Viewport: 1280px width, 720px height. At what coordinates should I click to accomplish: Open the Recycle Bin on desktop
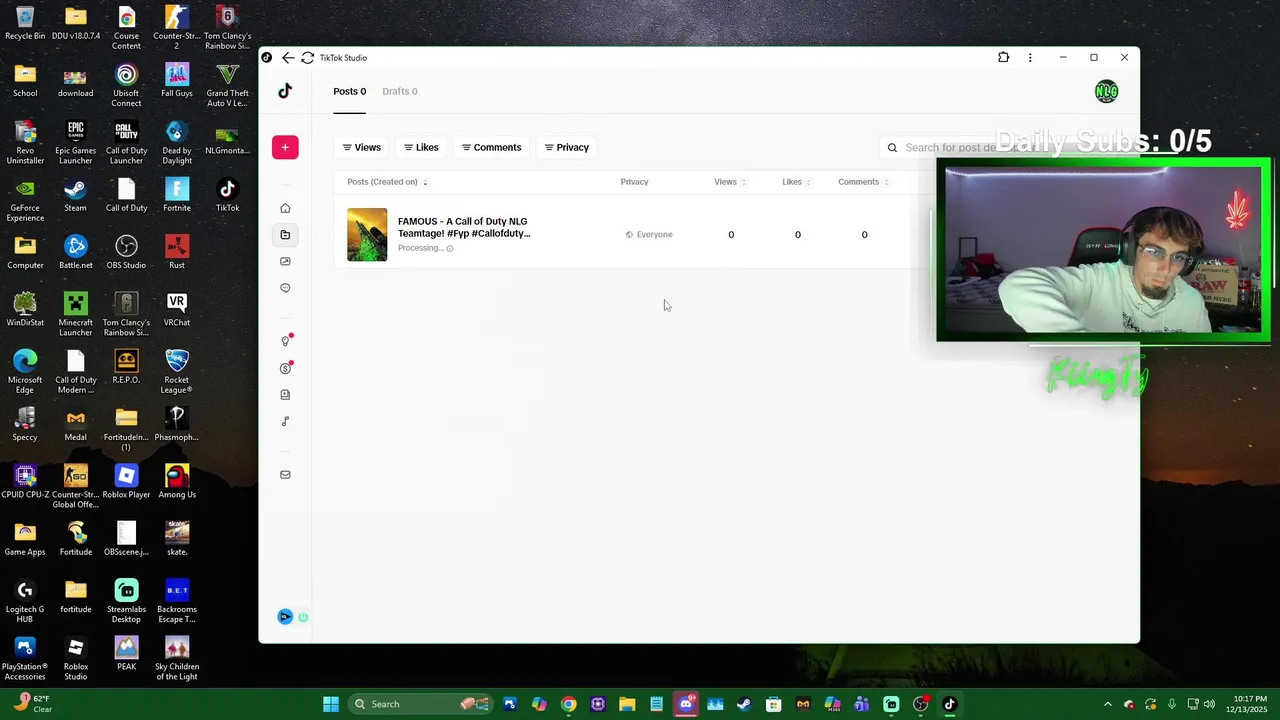(x=25, y=23)
